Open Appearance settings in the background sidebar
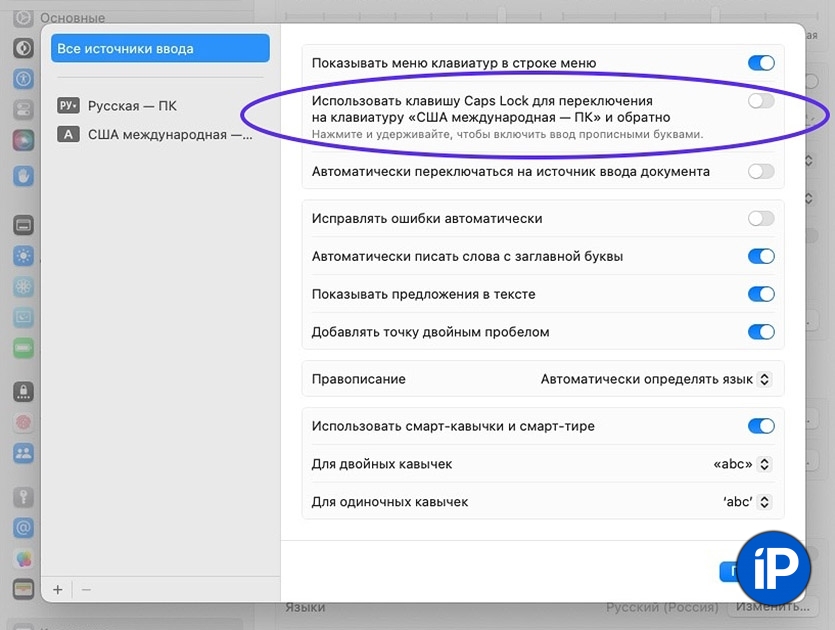 [23, 48]
